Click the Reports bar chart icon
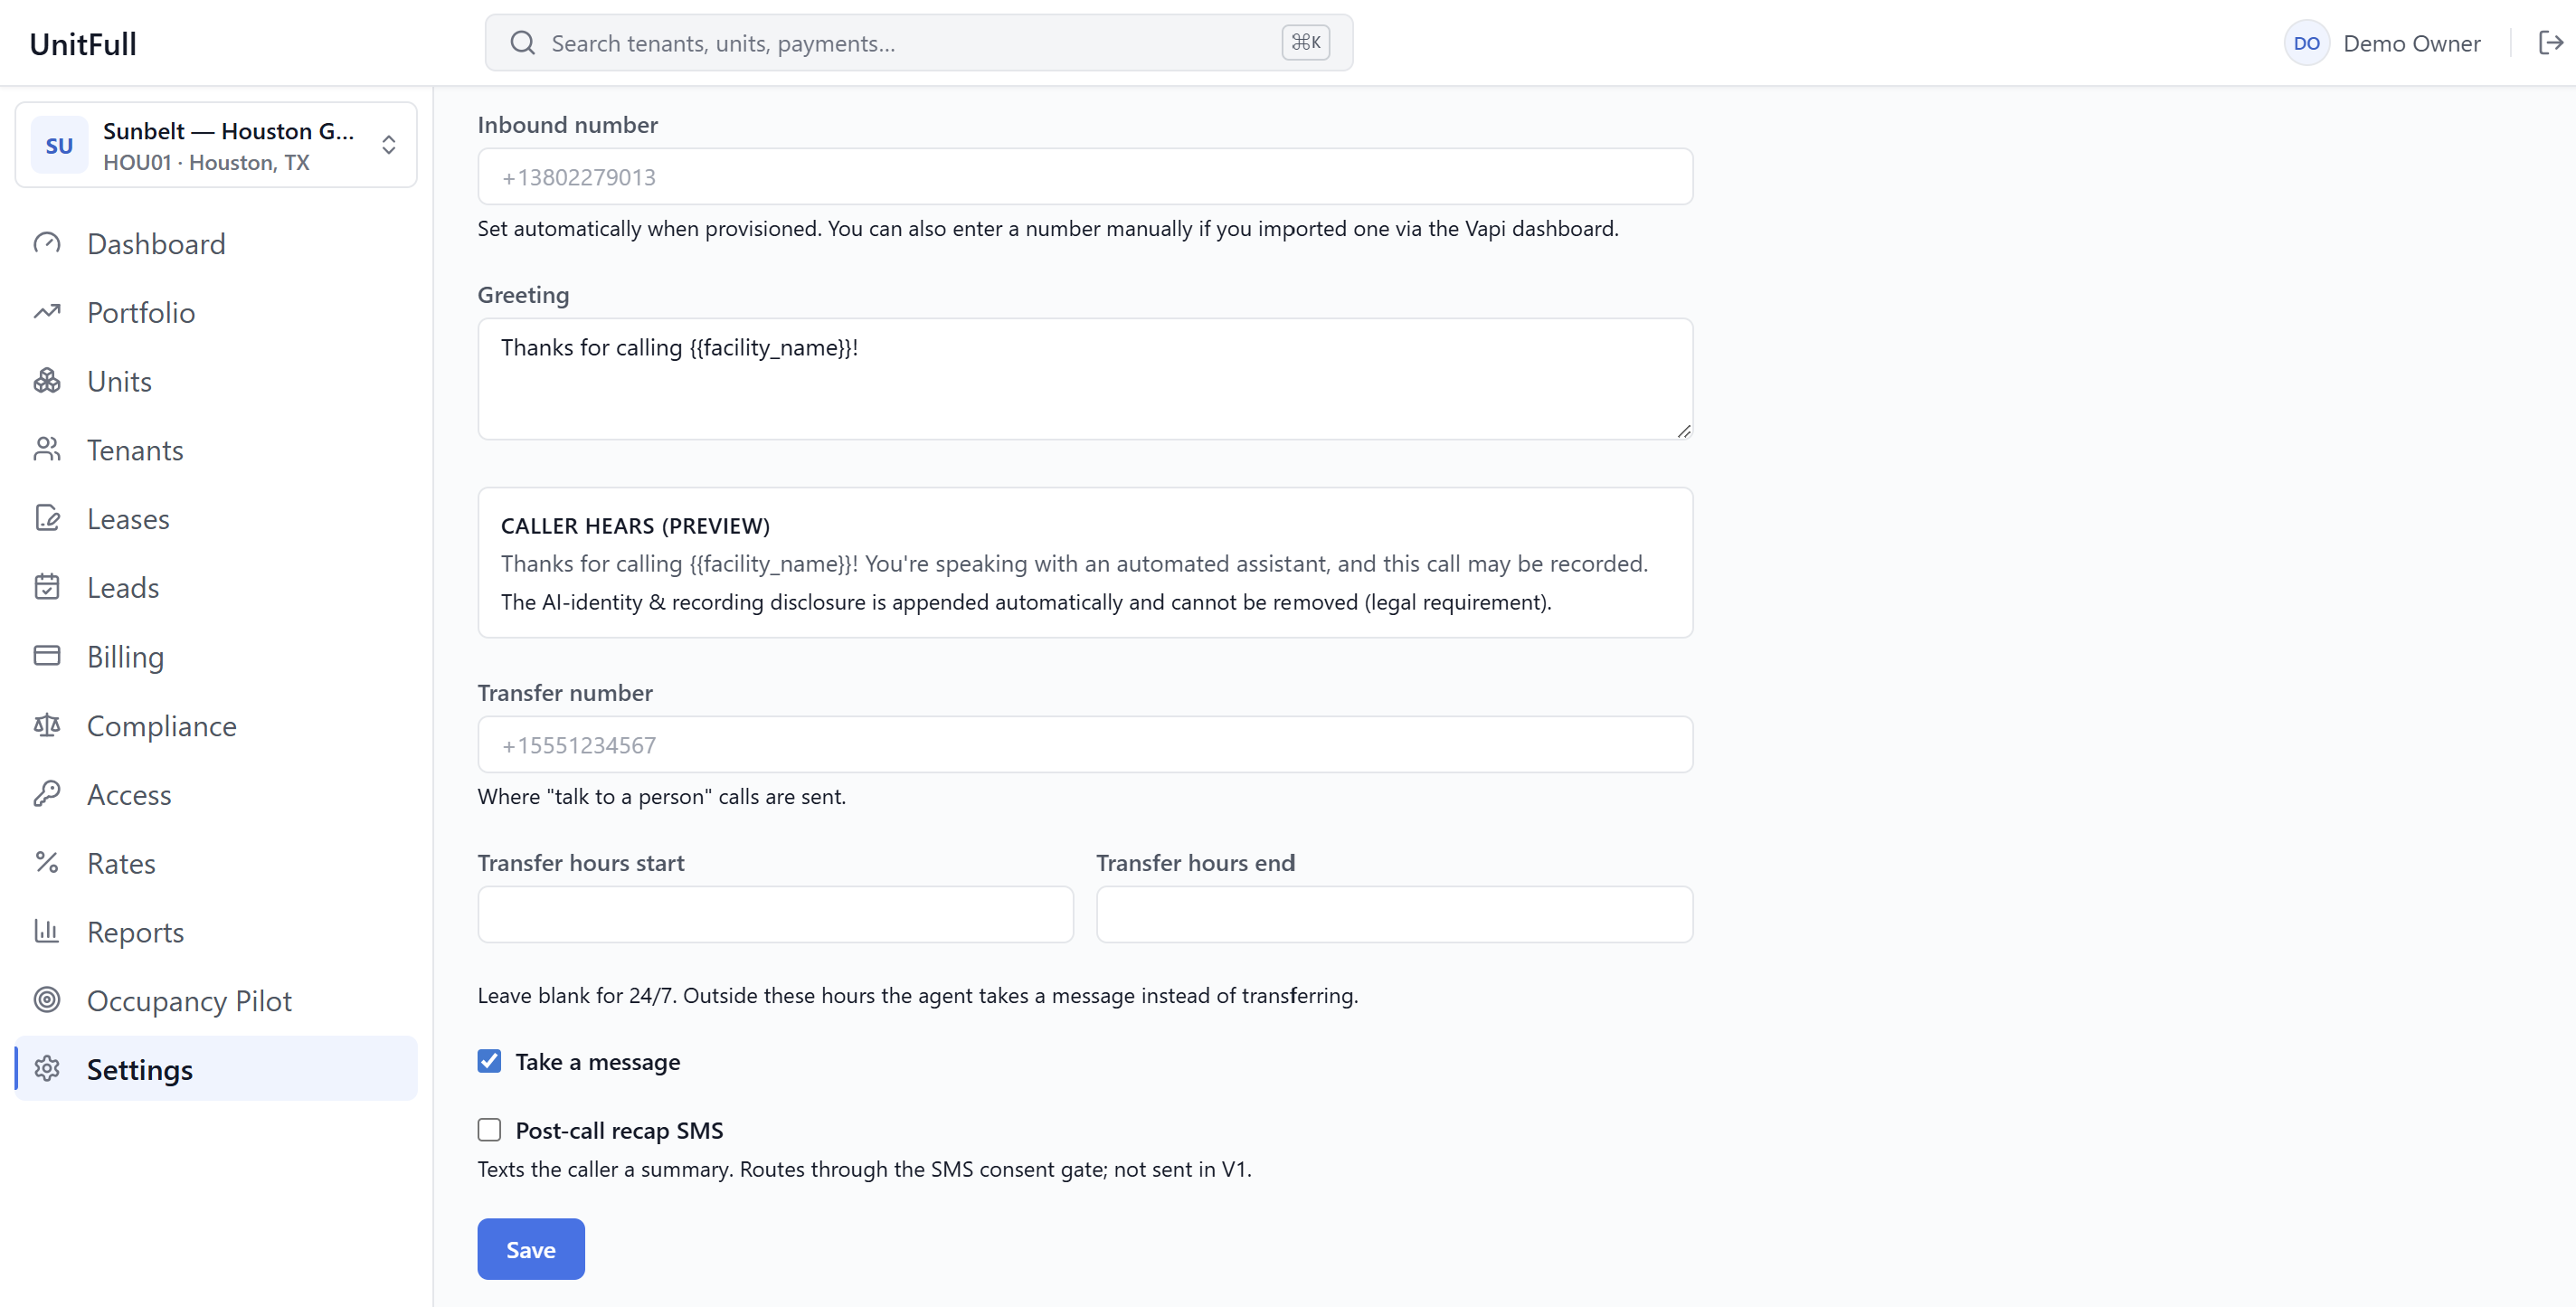The height and width of the screenshot is (1307, 2576). click(47, 931)
